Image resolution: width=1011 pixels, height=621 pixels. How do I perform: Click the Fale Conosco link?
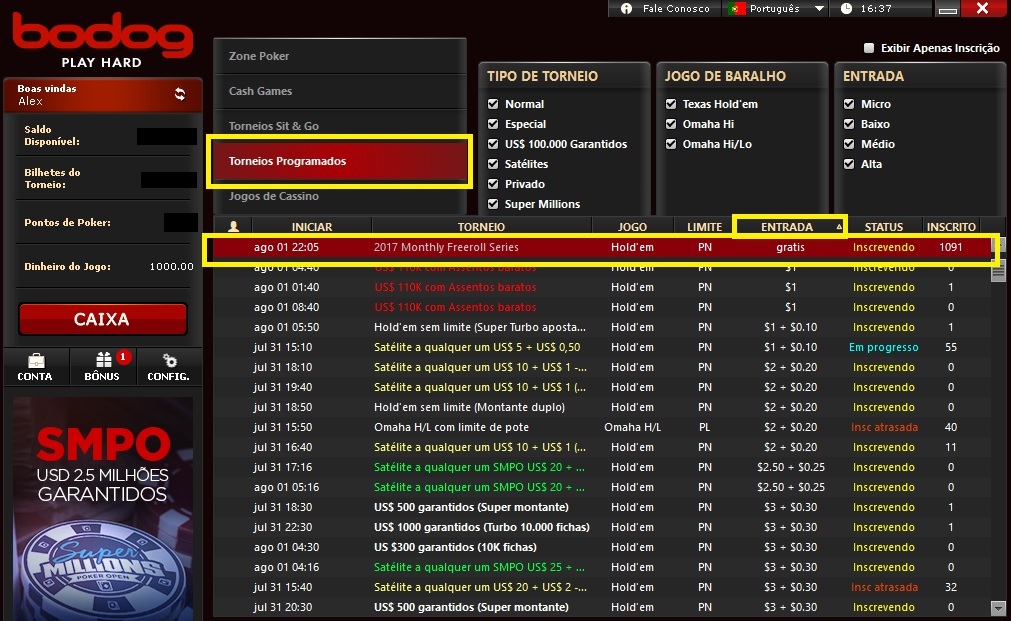(676, 8)
